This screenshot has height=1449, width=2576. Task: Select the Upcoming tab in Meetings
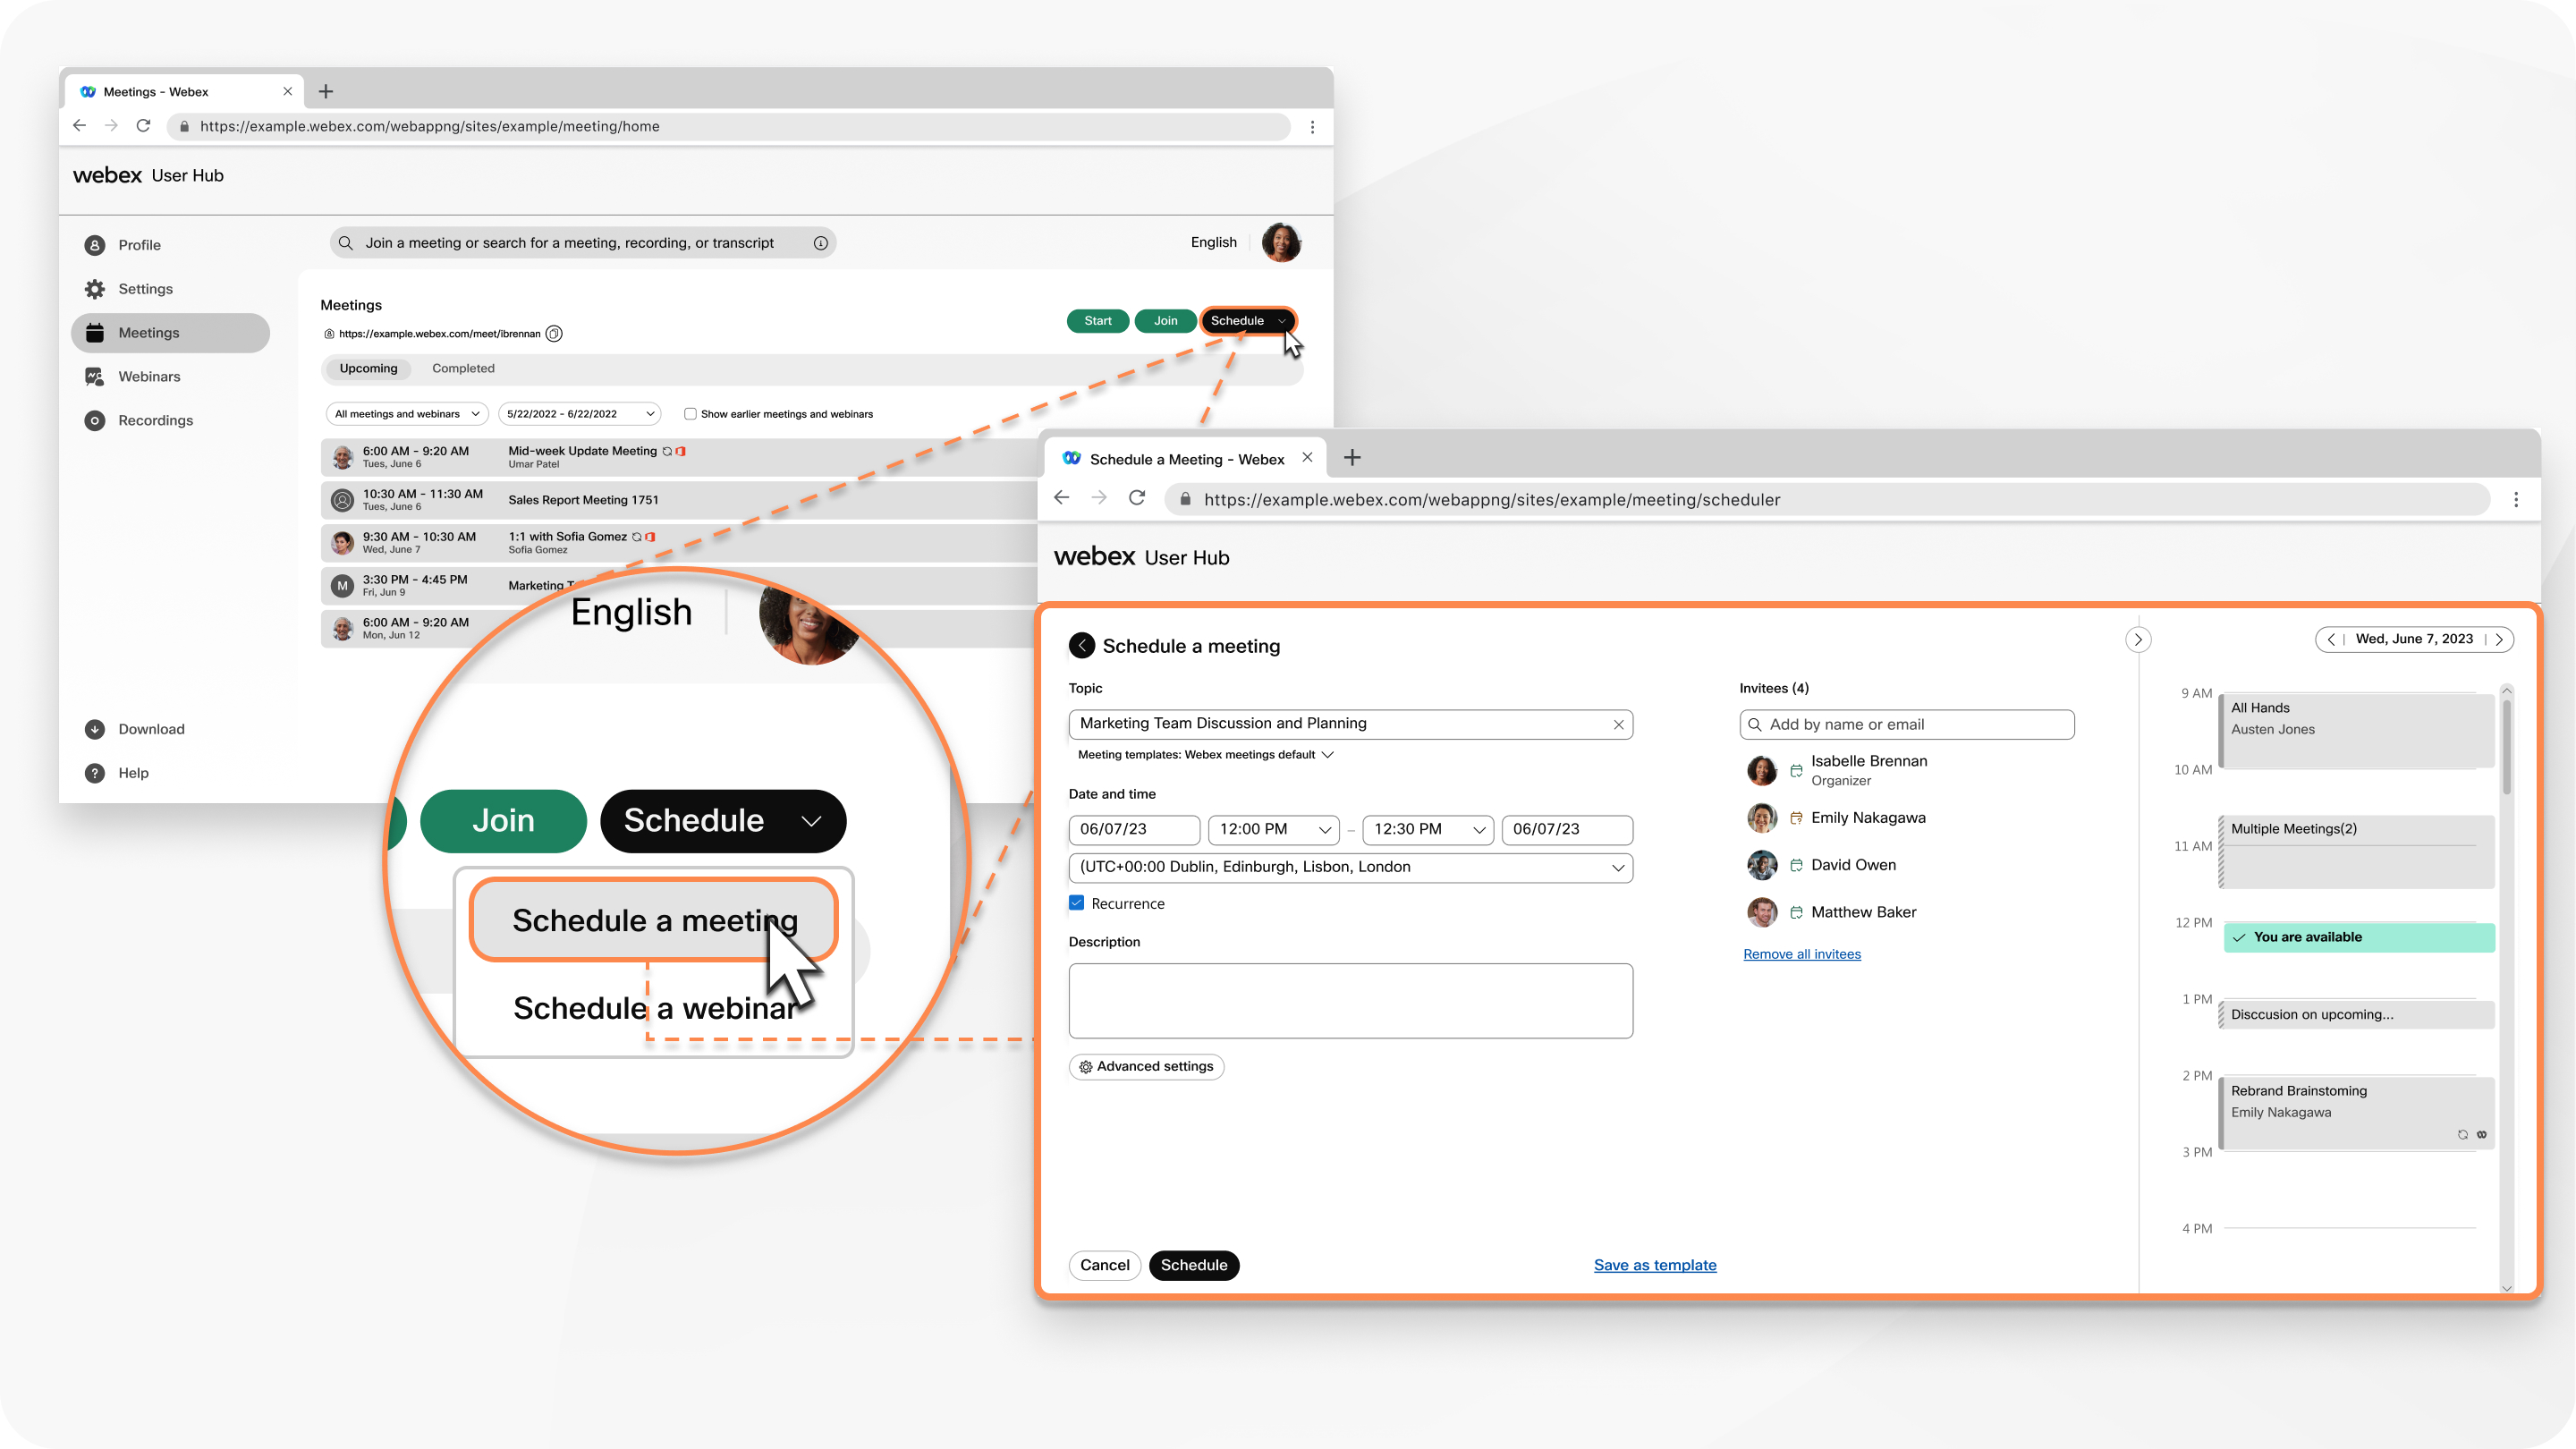coord(366,368)
